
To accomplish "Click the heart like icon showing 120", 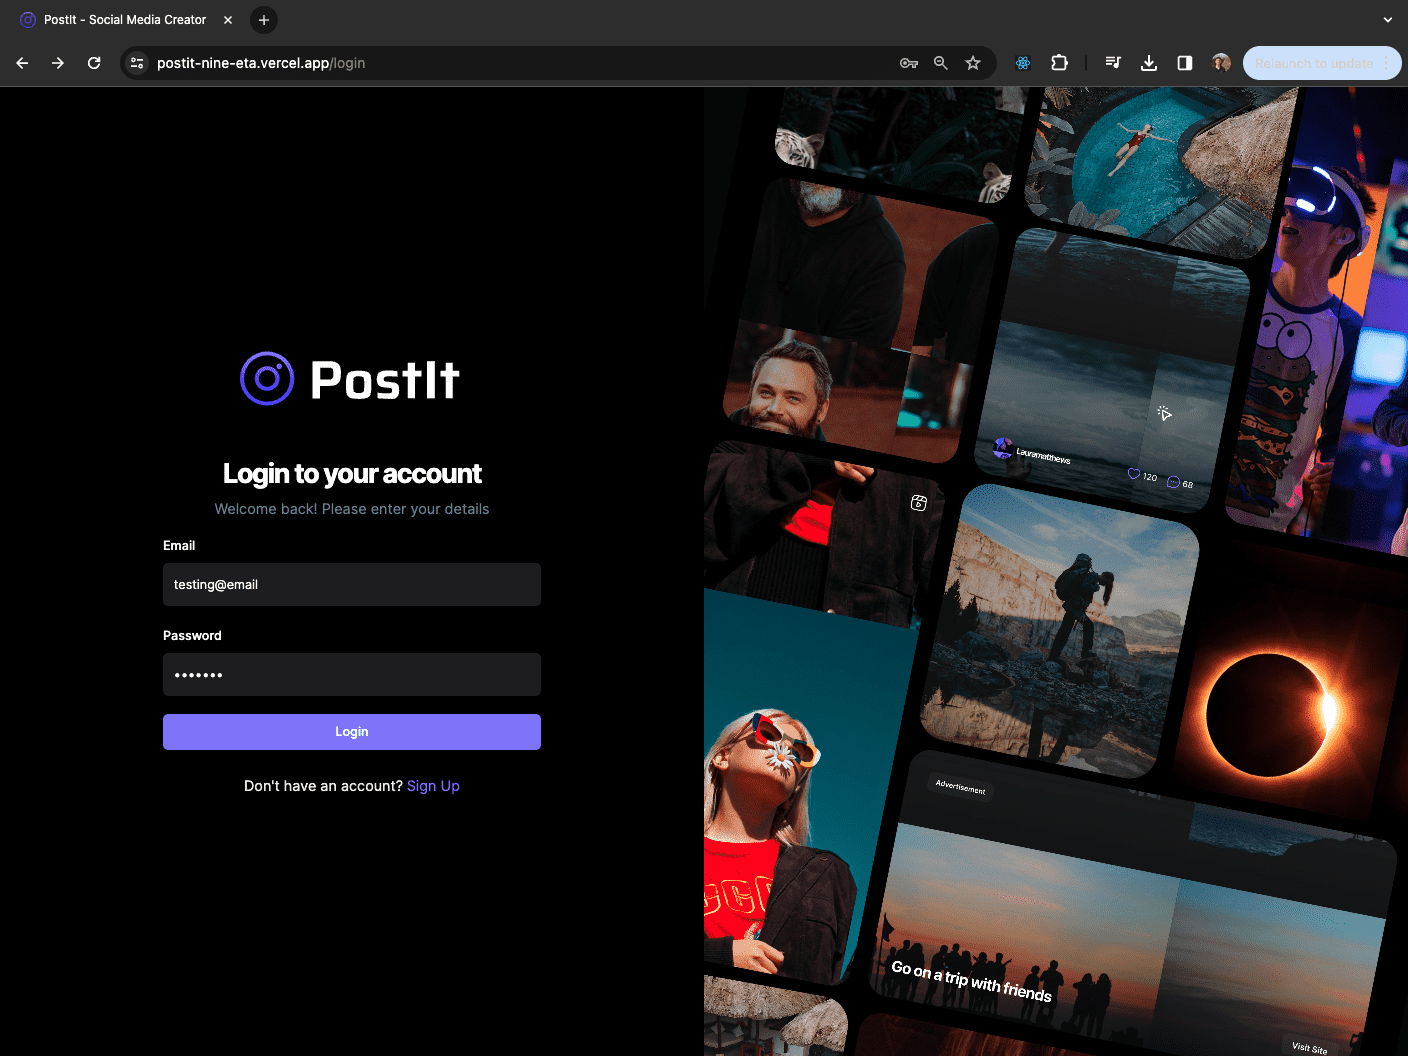I will [x=1134, y=474].
